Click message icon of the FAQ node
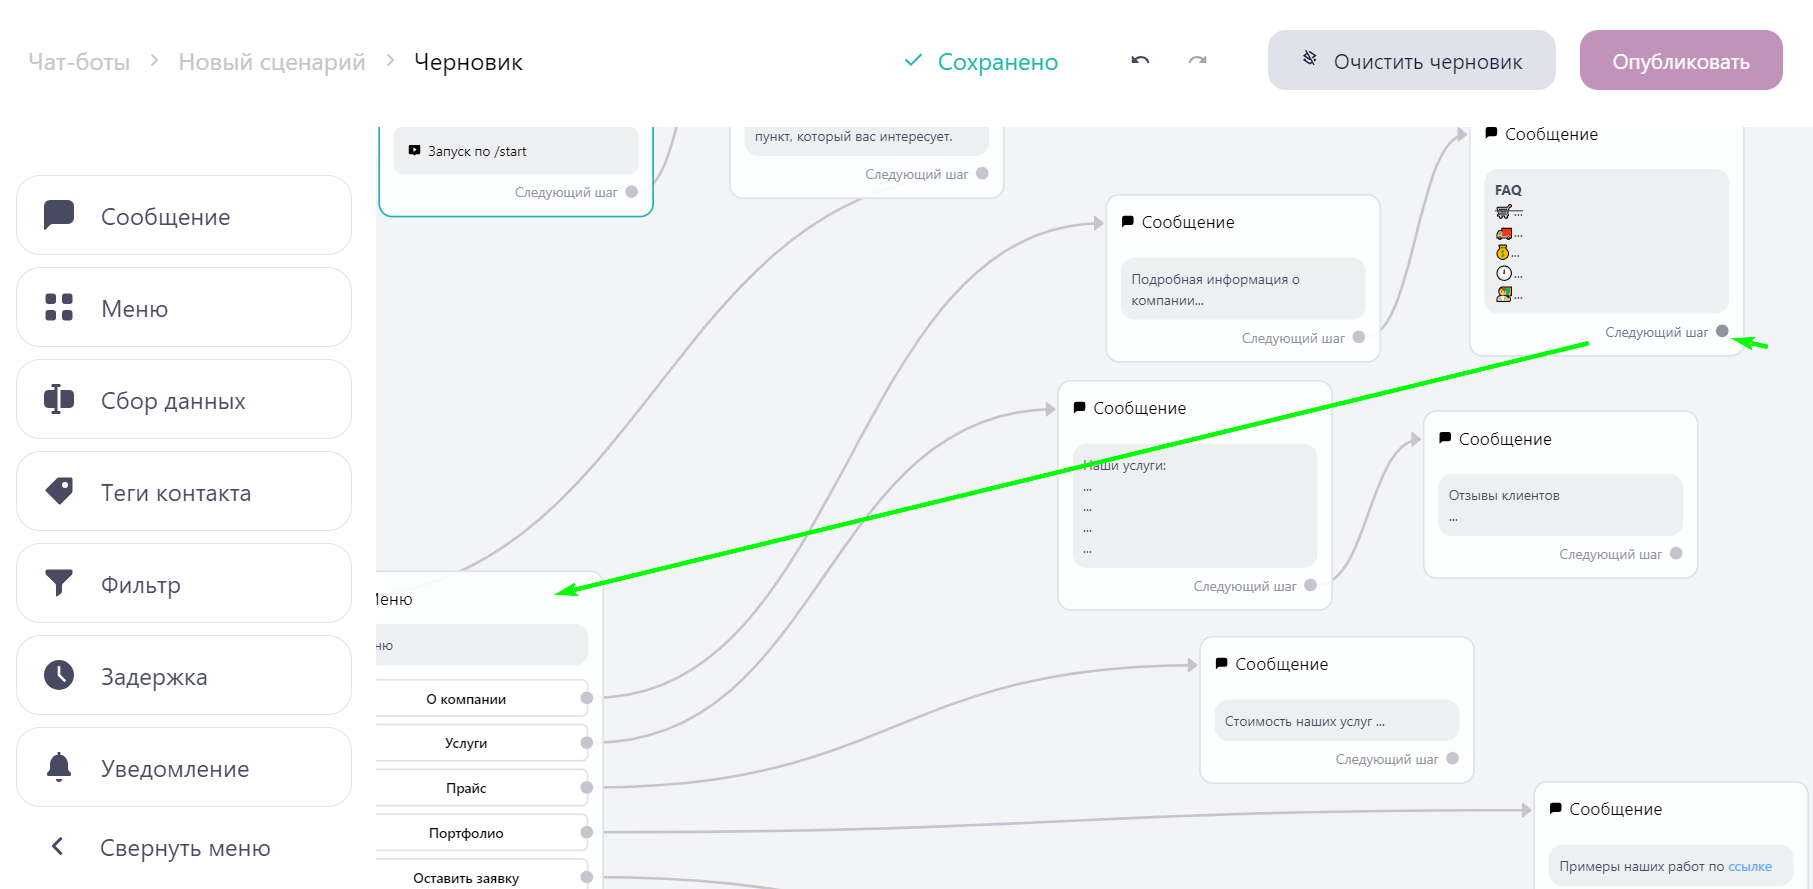This screenshot has width=1813, height=889. pyautogui.click(x=1491, y=133)
